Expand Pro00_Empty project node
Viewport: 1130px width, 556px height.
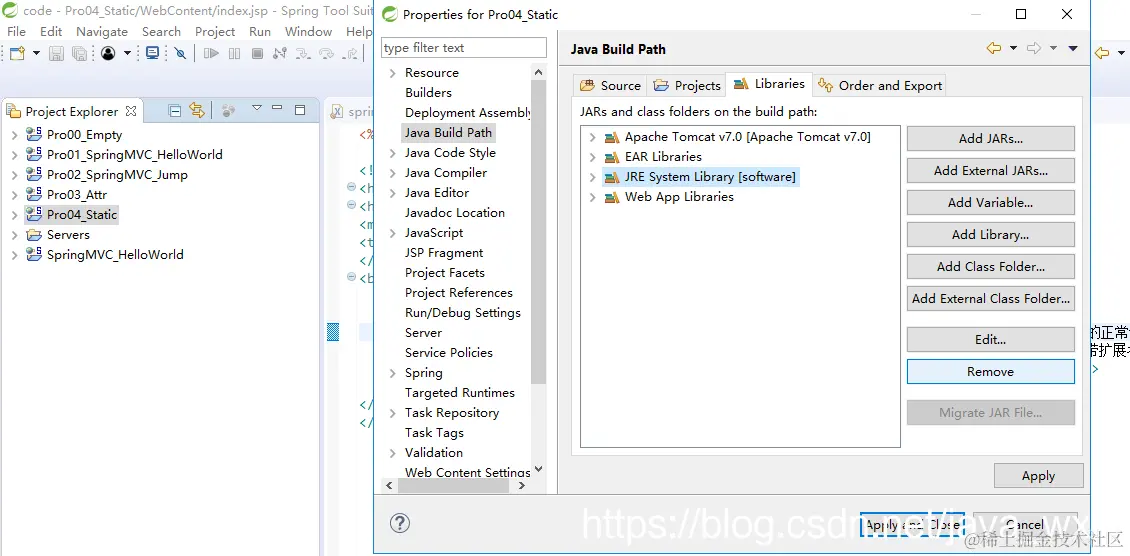(14, 135)
